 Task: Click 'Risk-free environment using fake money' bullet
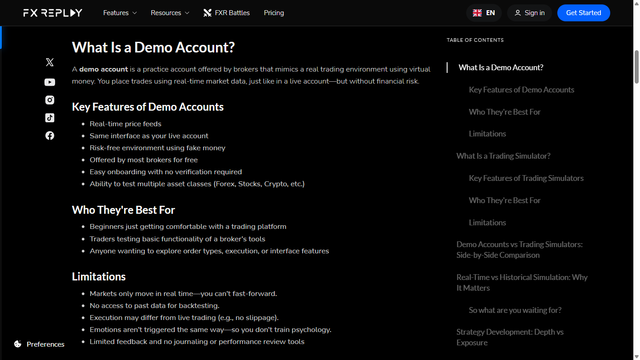tap(157, 148)
